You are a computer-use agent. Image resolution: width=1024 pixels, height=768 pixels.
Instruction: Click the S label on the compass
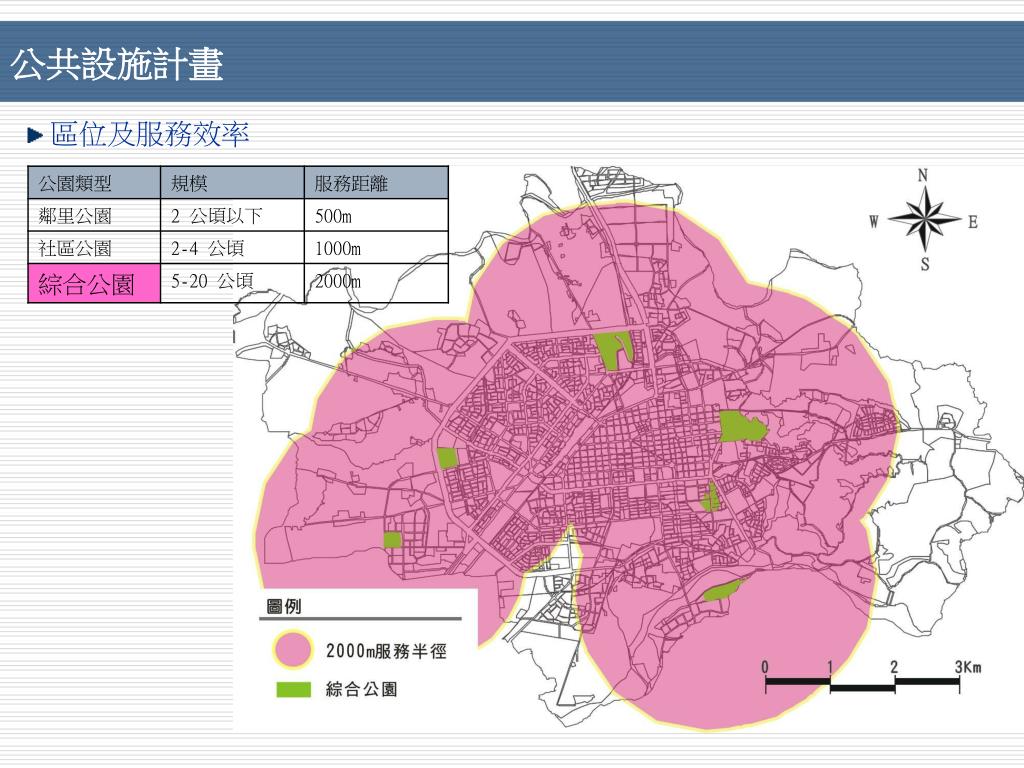point(925,264)
